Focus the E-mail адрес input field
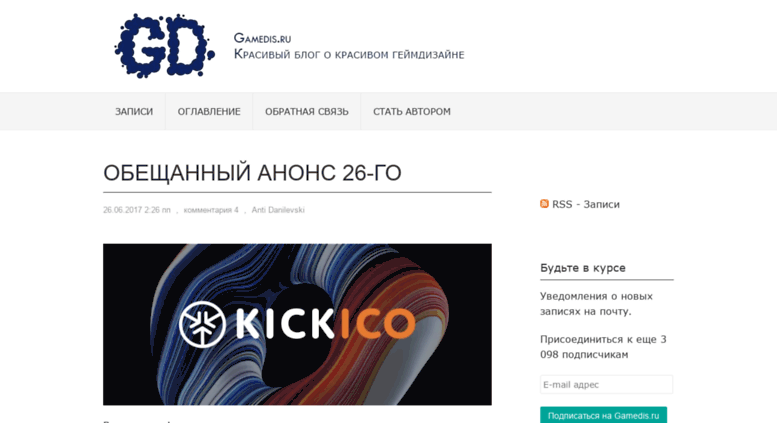Image resolution: width=777 pixels, height=423 pixels. coord(607,384)
